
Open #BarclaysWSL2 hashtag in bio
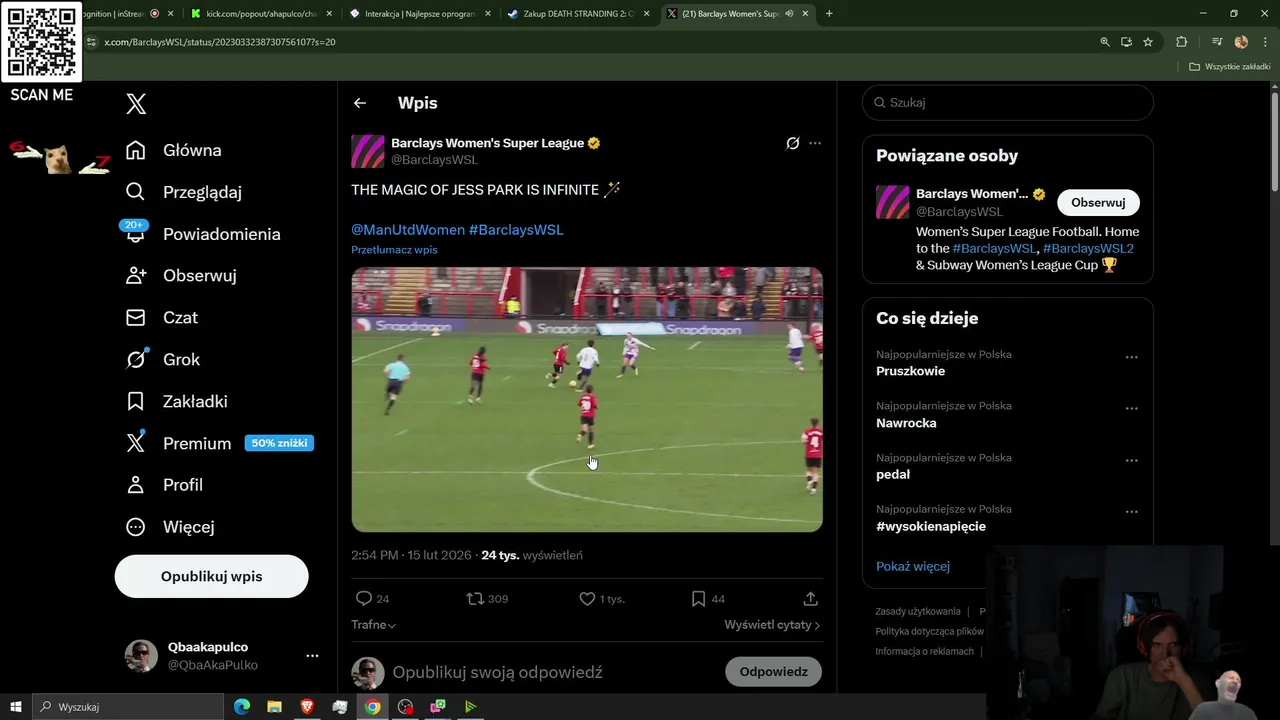[x=1088, y=248]
